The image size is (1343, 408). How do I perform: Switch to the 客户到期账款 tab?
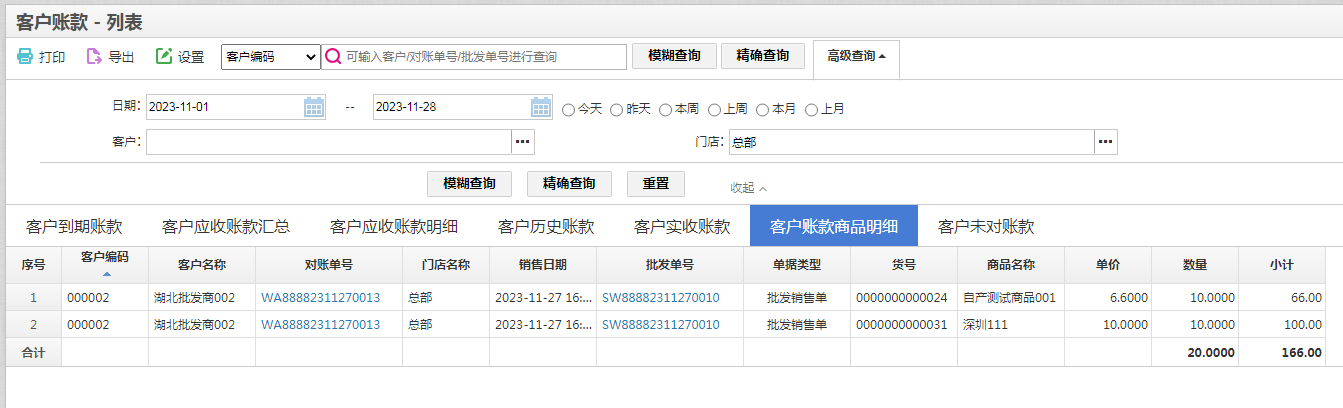tap(74, 226)
